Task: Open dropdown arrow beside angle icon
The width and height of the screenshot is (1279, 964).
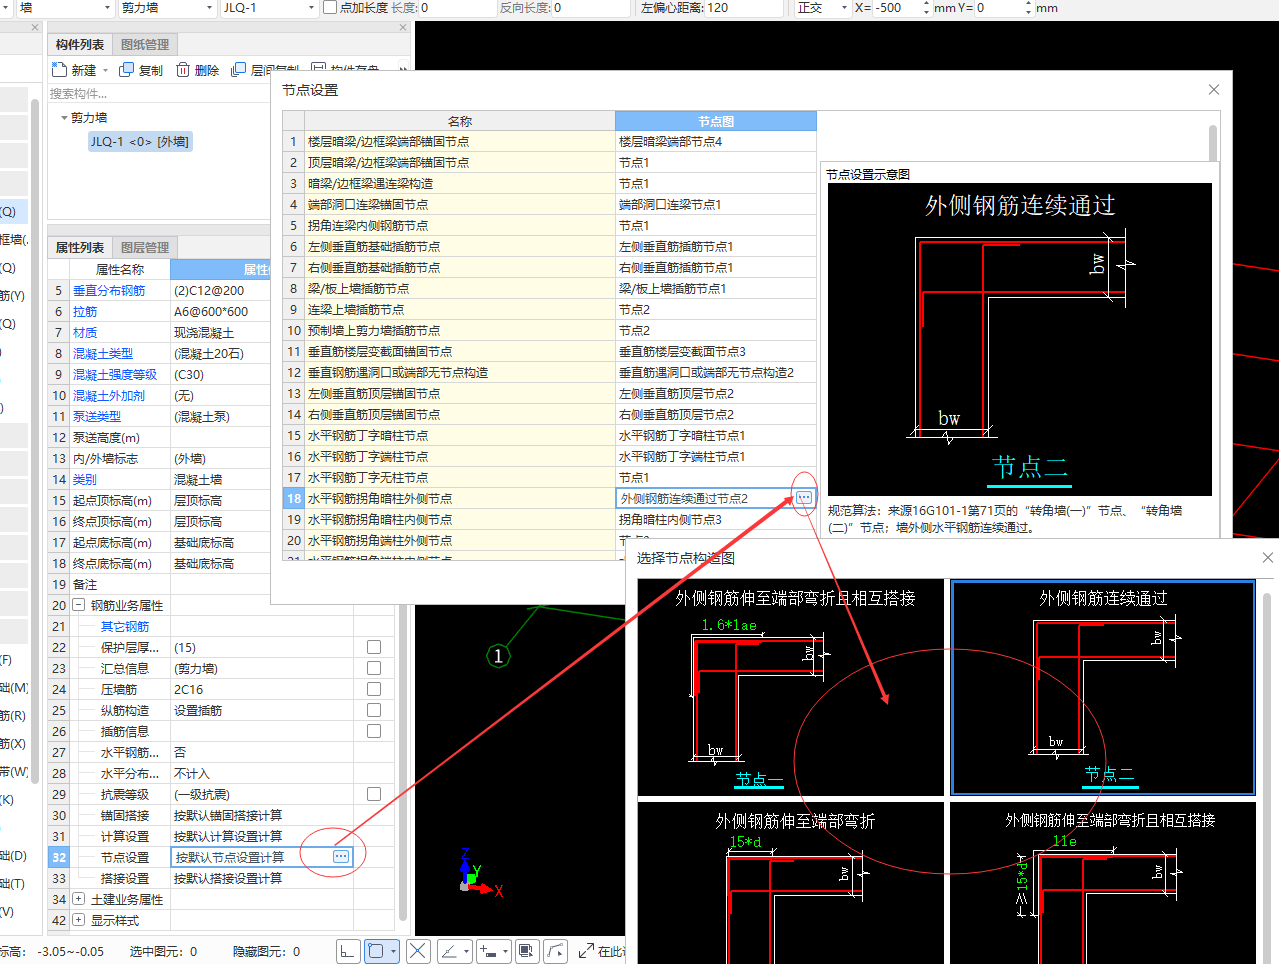Action: point(467,951)
